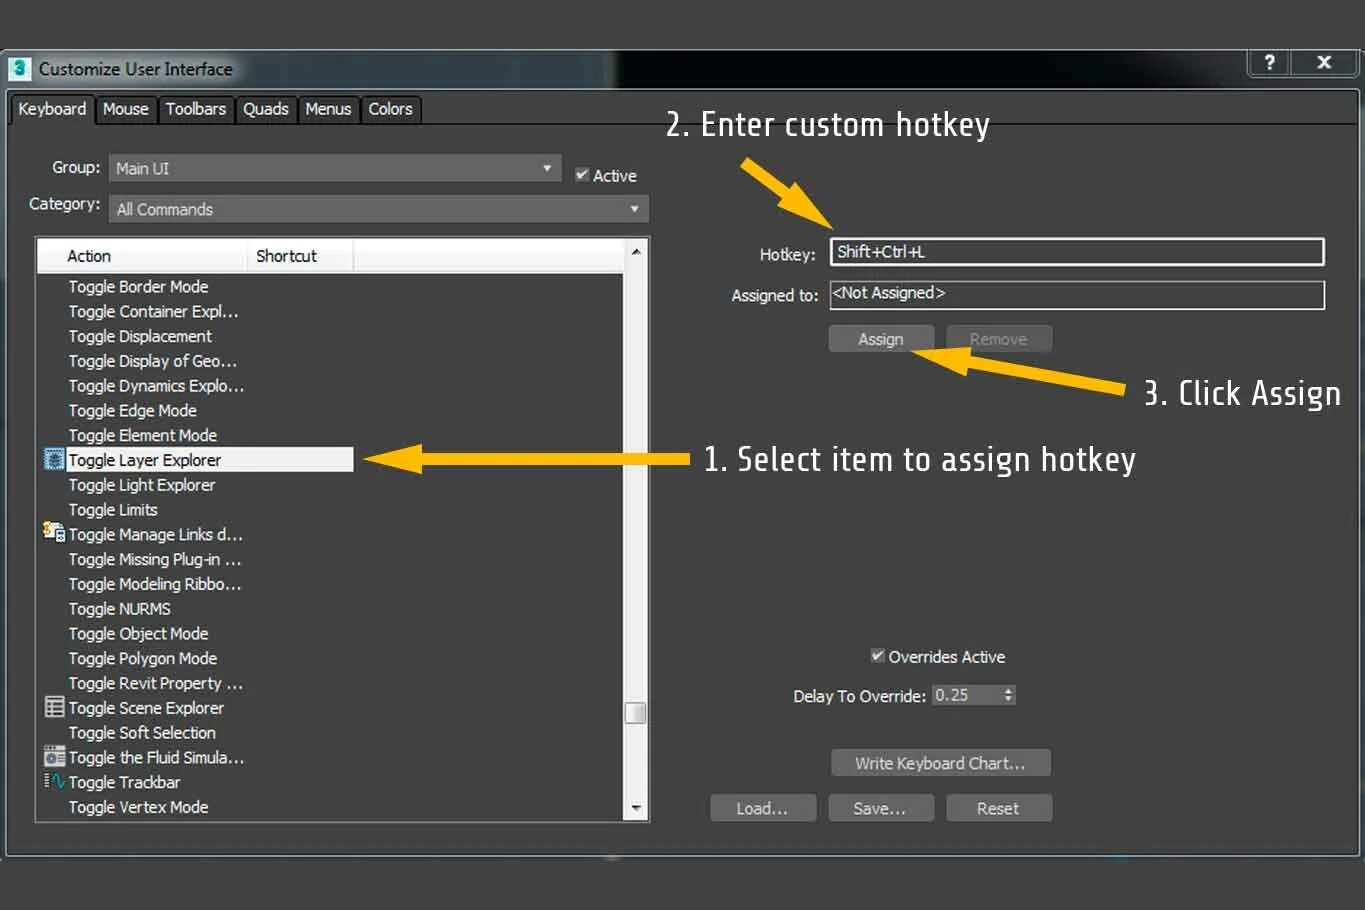Viewport: 1365px width, 910px height.
Task: Click the Delay To Override spinner arrows
Action: tap(1008, 695)
